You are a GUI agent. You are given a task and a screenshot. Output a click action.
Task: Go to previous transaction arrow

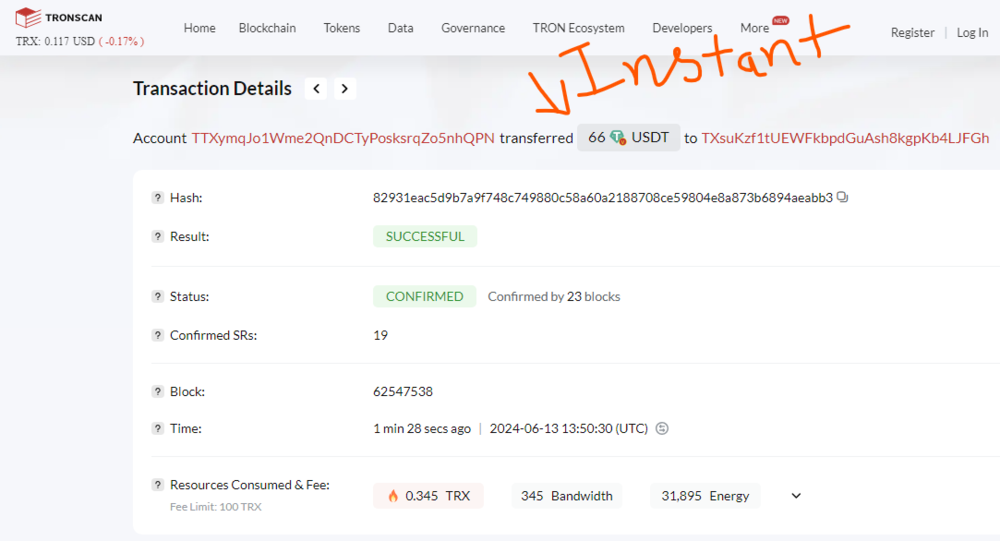coord(316,89)
